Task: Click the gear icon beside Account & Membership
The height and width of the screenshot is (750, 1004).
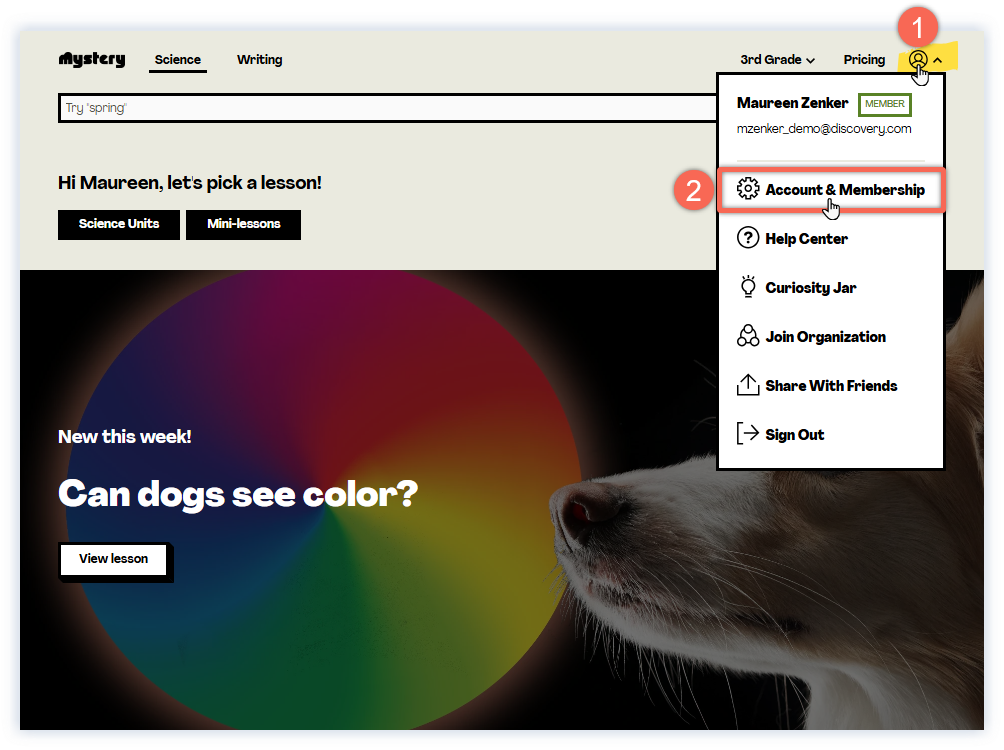Action: point(748,189)
